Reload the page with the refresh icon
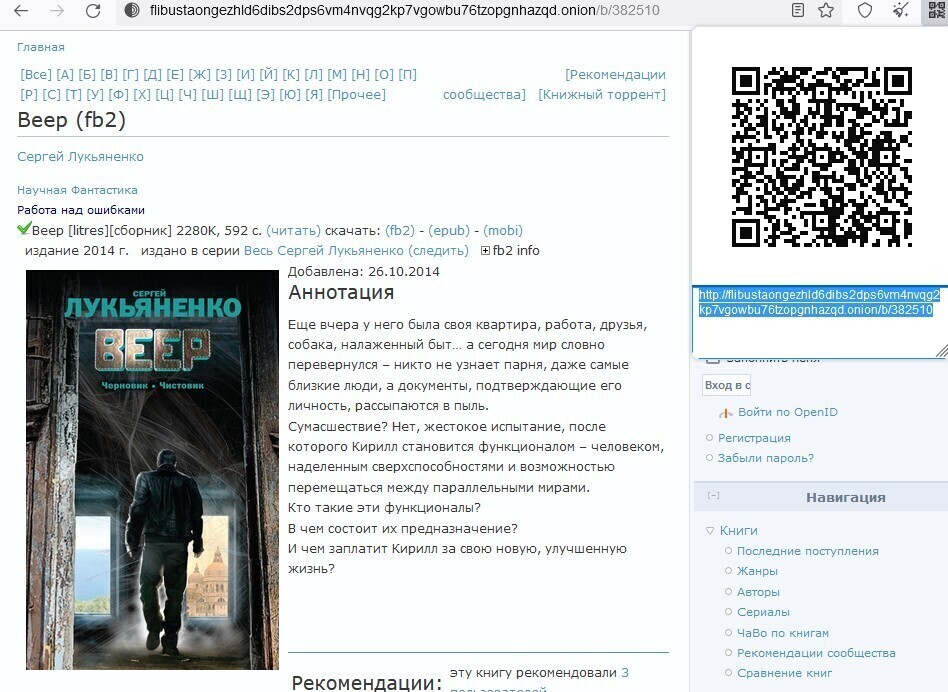The image size is (948, 692). (93, 10)
